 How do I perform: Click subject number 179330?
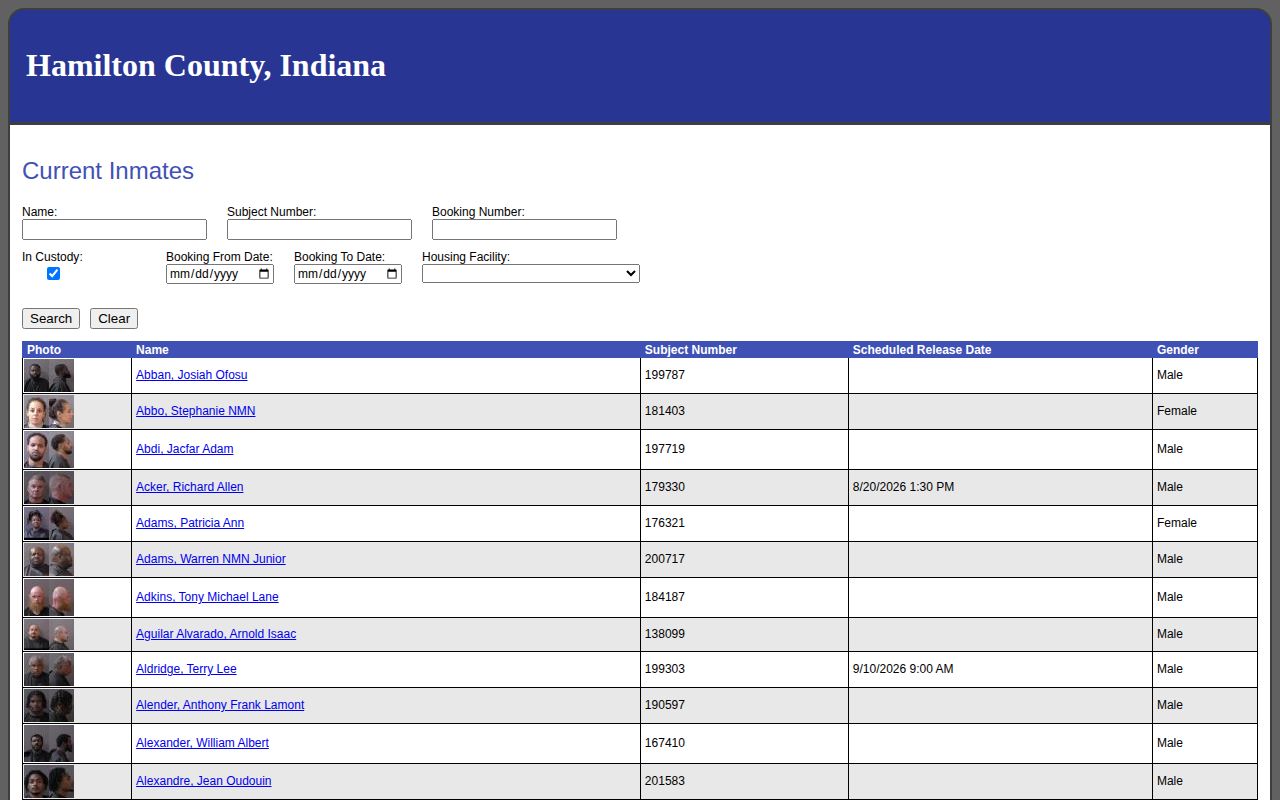point(665,487)
